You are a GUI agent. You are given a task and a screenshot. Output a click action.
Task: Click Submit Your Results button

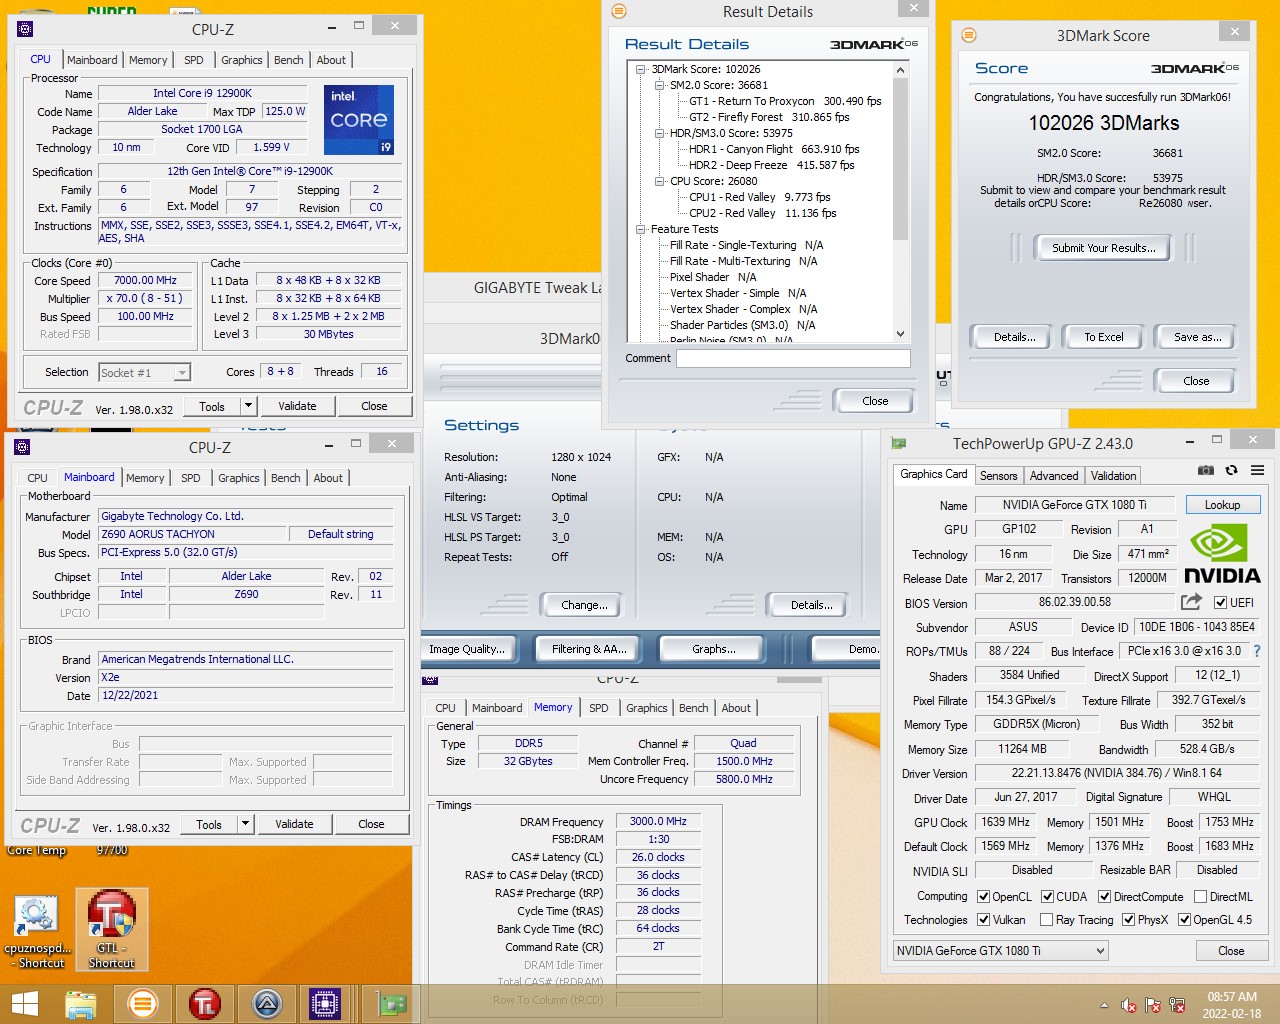click(x=1103, y=248)
